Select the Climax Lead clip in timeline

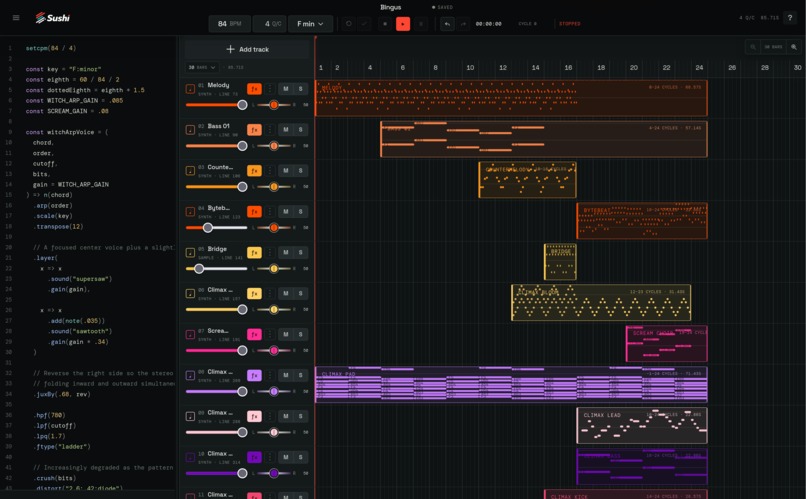click(x=642, y=426)
